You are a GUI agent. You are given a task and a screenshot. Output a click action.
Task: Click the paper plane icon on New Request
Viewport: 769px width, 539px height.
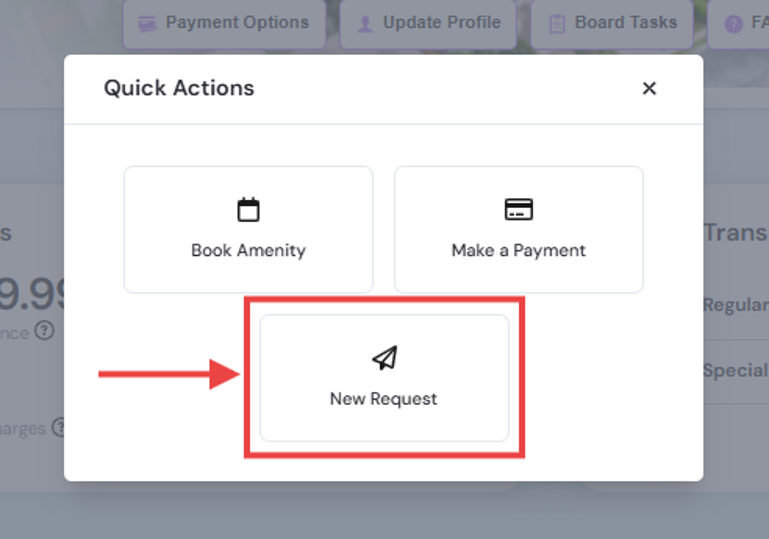click(385, 358)
